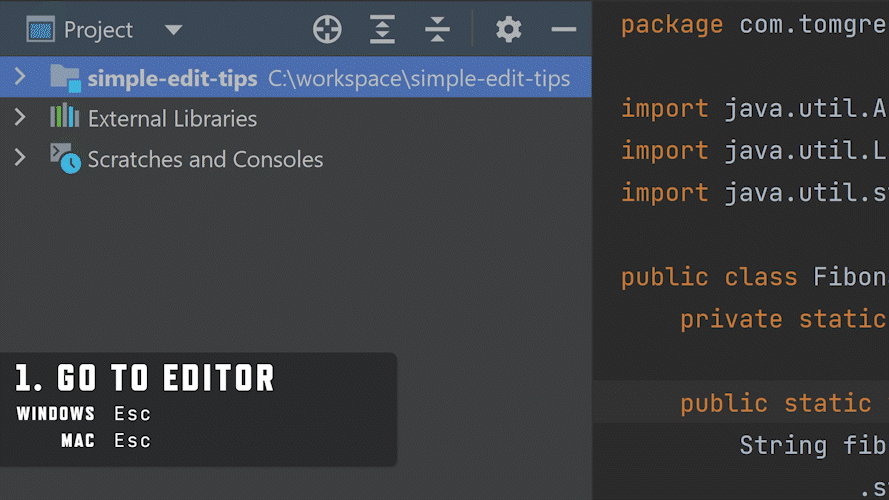Hide the Project tool window with minus icon
This screenshot has height=500, width=889.
[x=563, y=30]
